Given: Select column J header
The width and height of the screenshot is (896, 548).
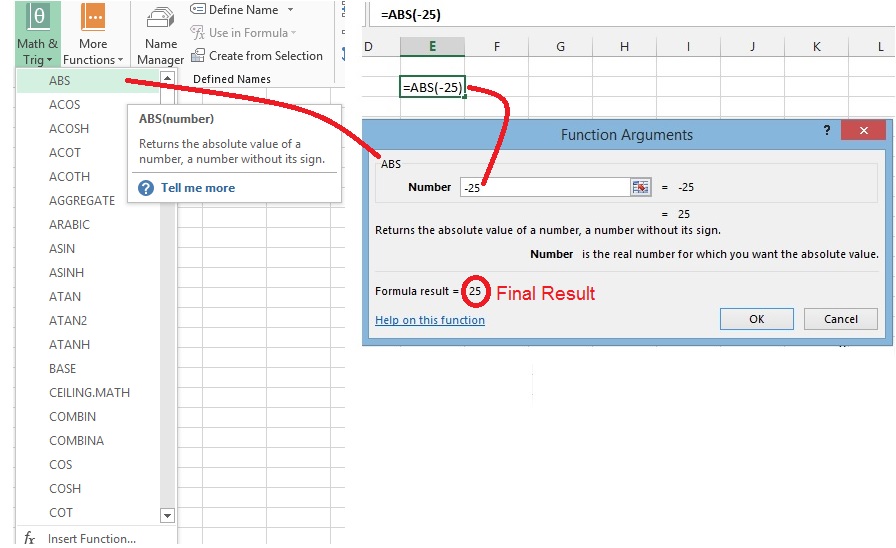Looking at the screenshot, I should click(x=753, y=46).
